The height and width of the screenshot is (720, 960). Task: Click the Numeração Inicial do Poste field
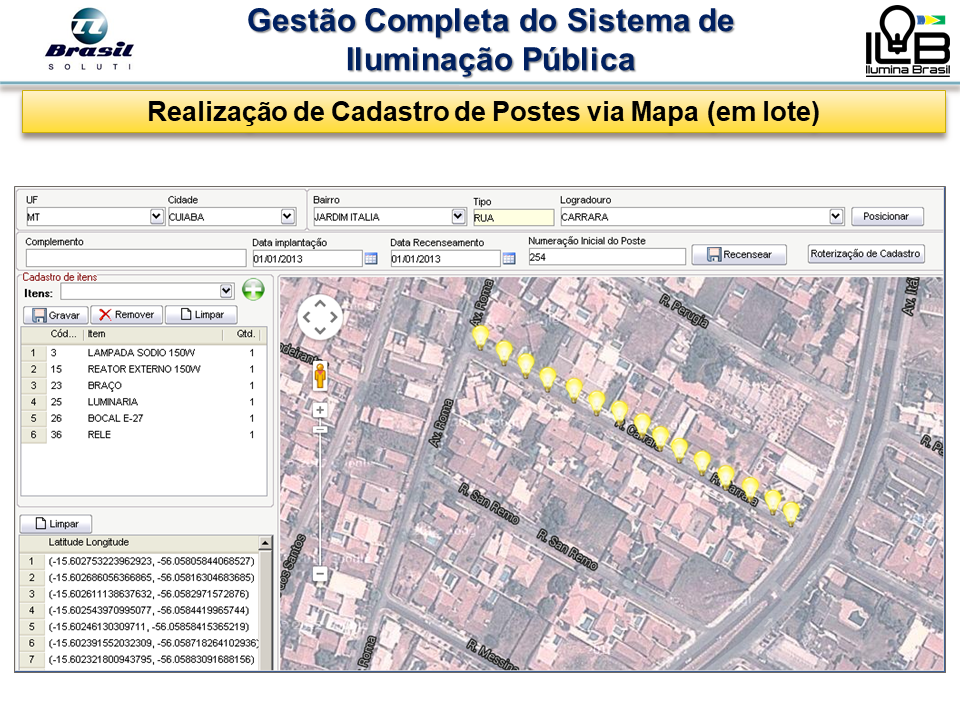[606, 257]
